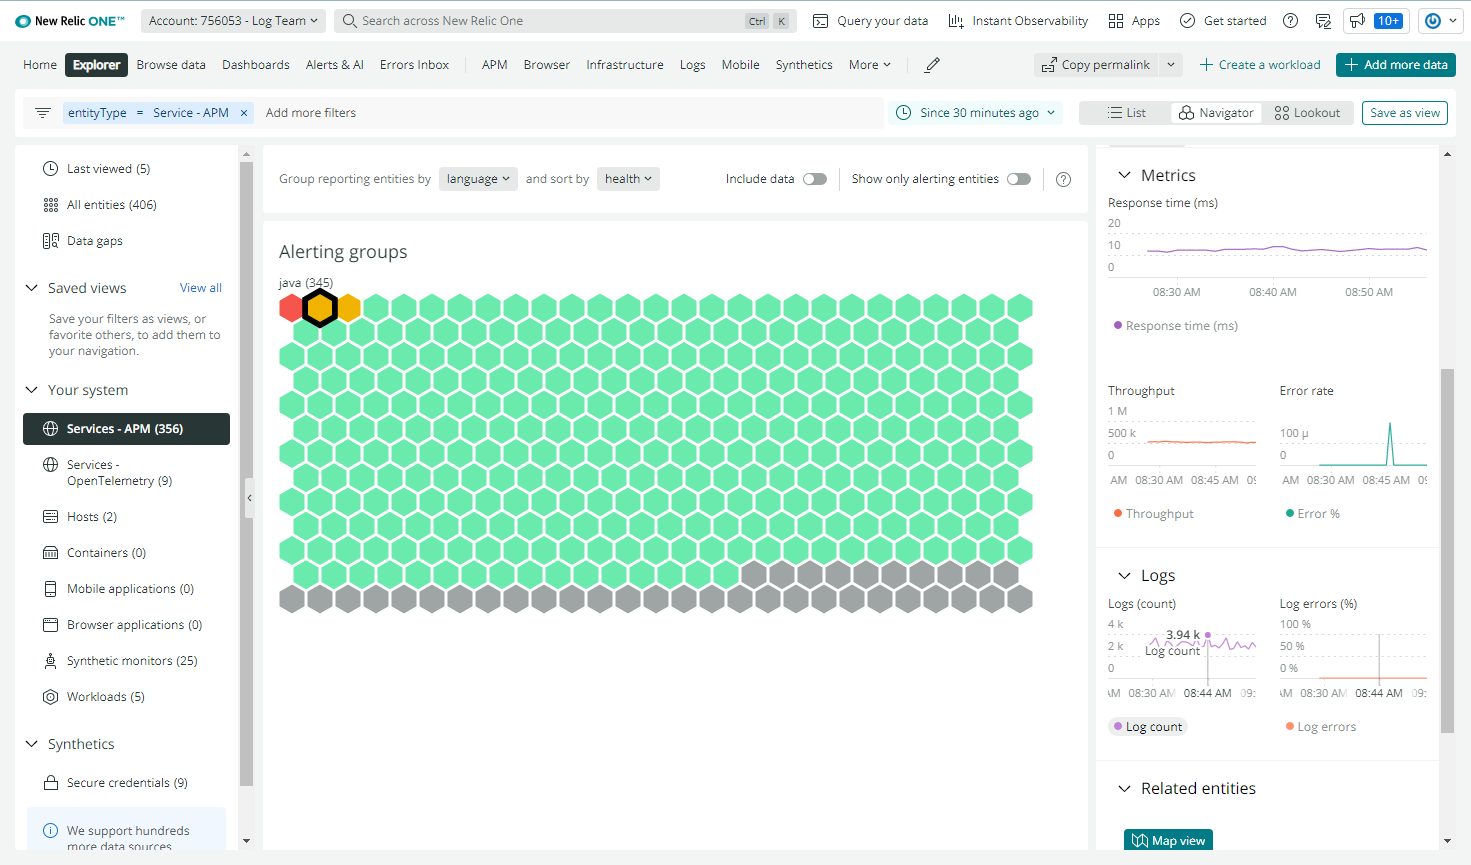Viewport: 1471px width, 865px height.
Task: Open the Apps grid
Action: tap(1134, 21)
